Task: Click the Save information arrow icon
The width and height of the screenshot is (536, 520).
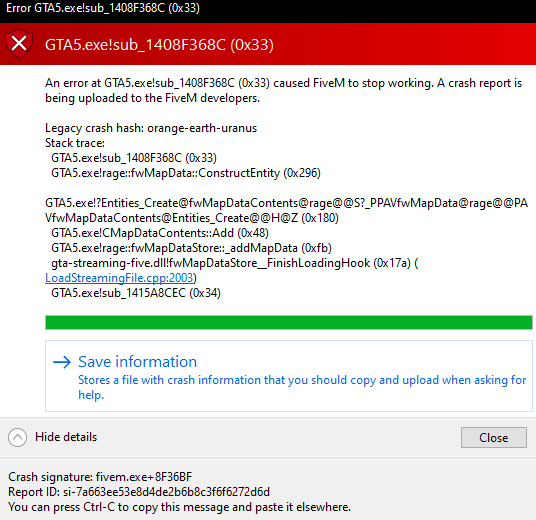Action: 62,362
